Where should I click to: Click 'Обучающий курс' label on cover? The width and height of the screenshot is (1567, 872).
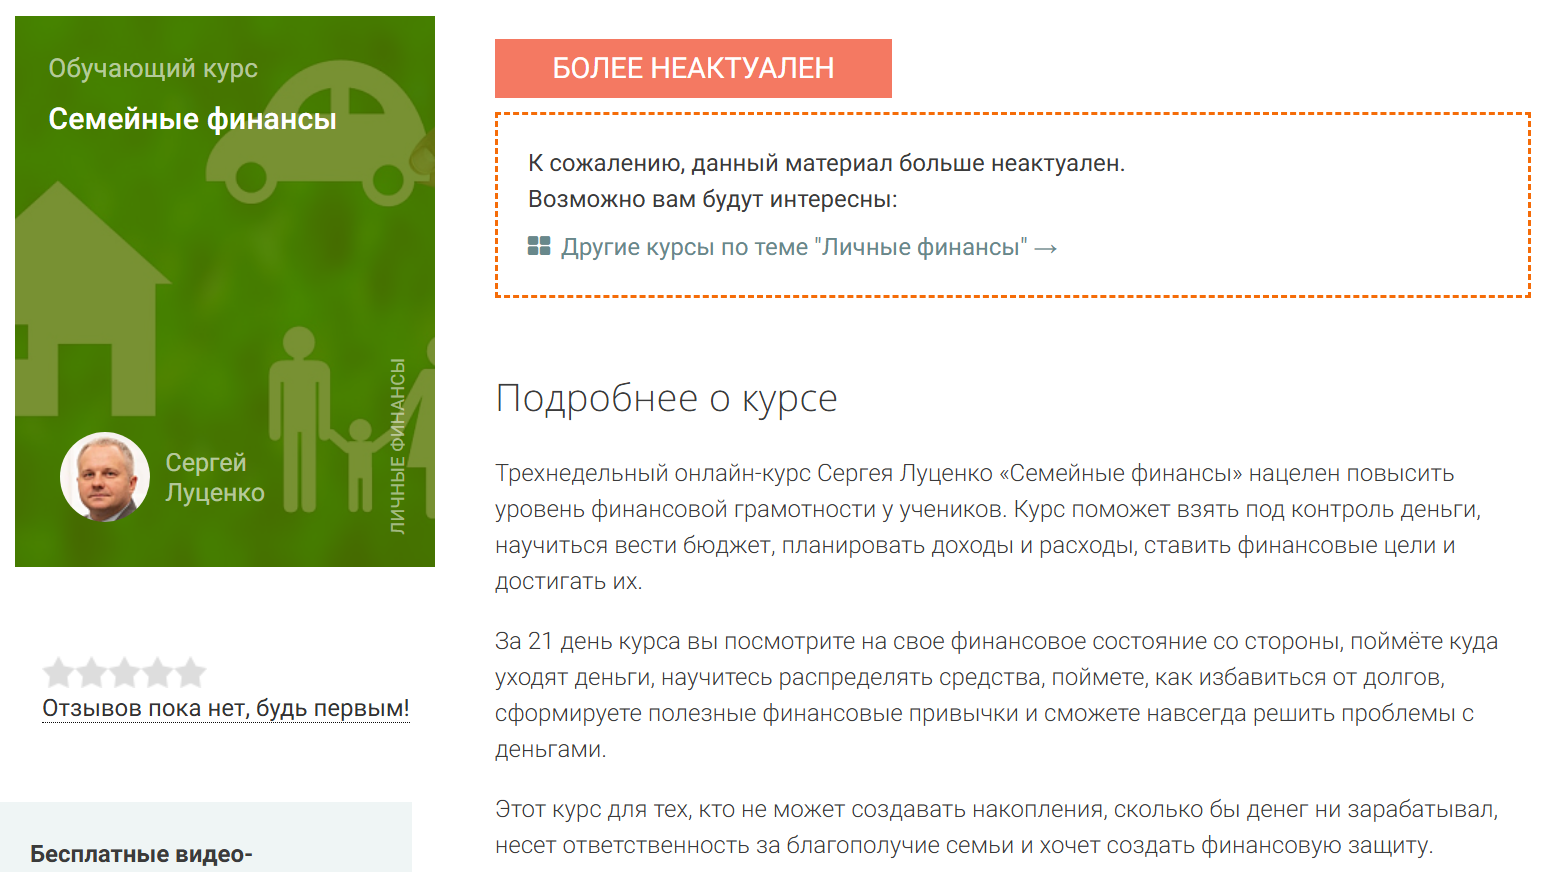tap(153, 68)
